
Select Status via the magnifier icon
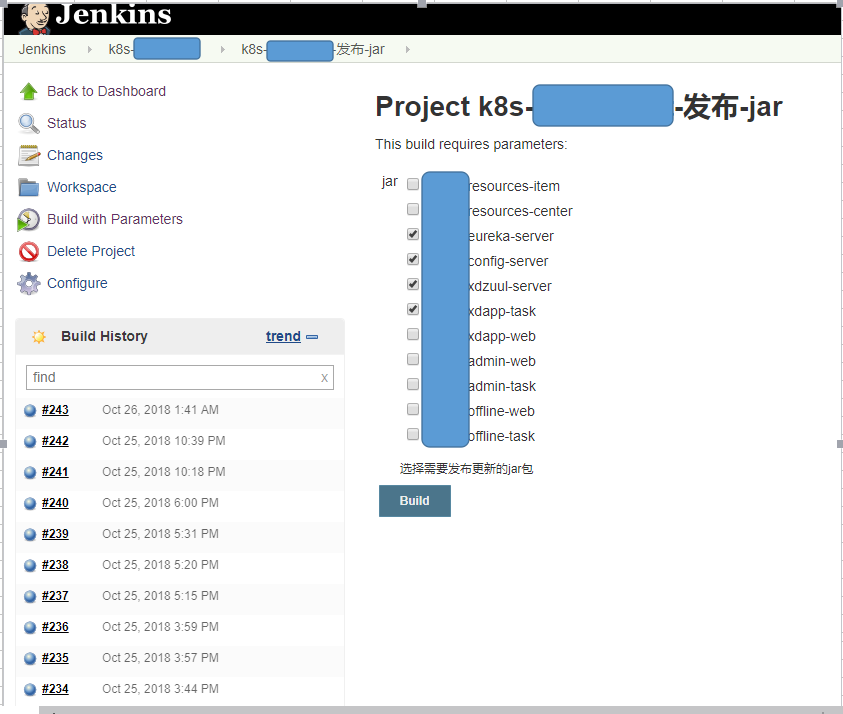28,123
